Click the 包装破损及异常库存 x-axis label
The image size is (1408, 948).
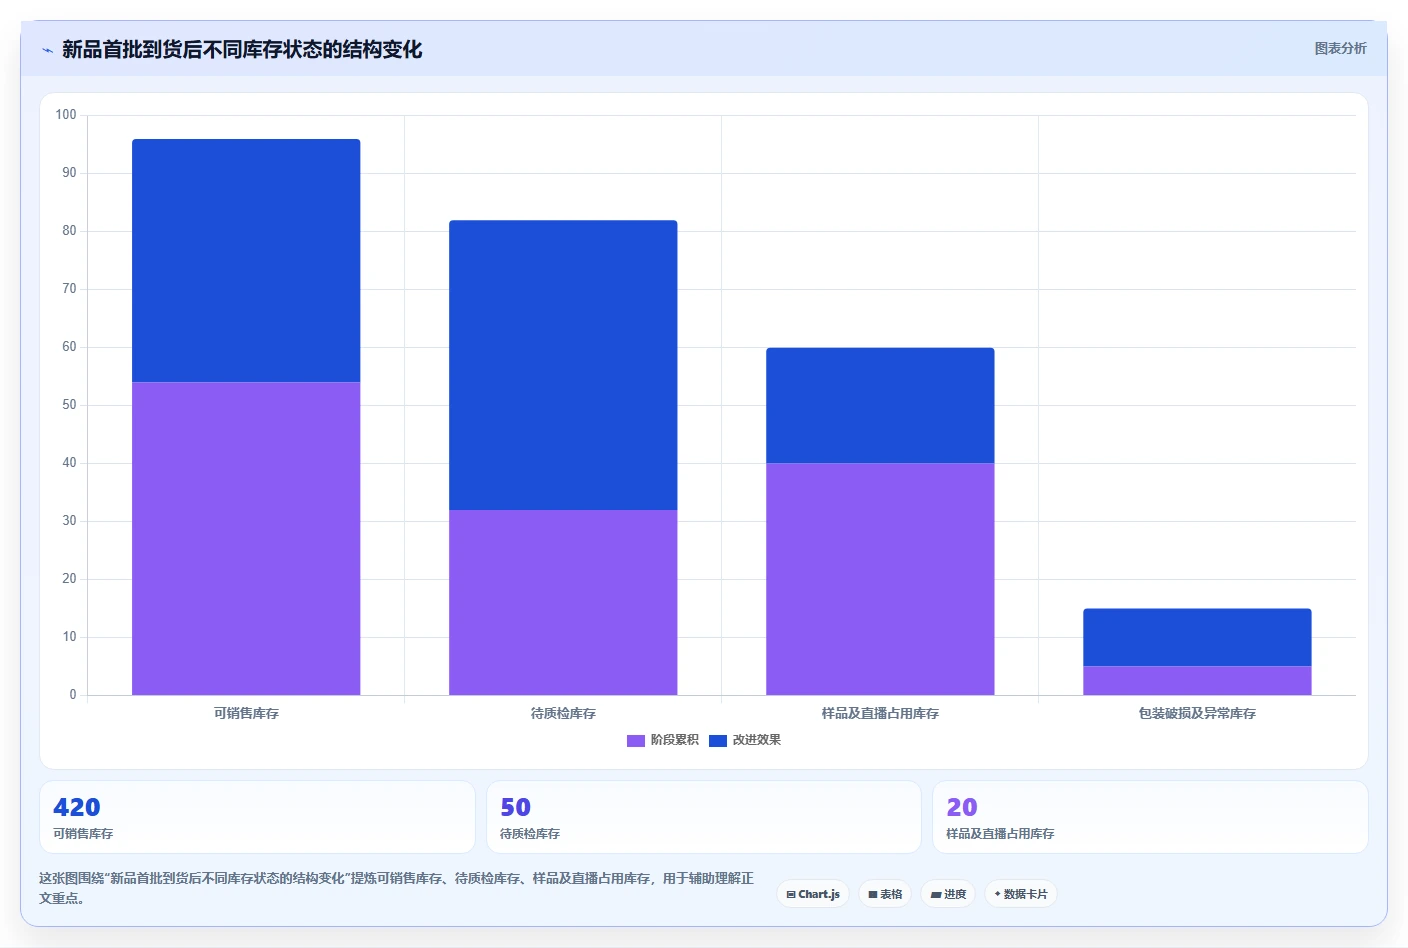[x=1197, y=713]
